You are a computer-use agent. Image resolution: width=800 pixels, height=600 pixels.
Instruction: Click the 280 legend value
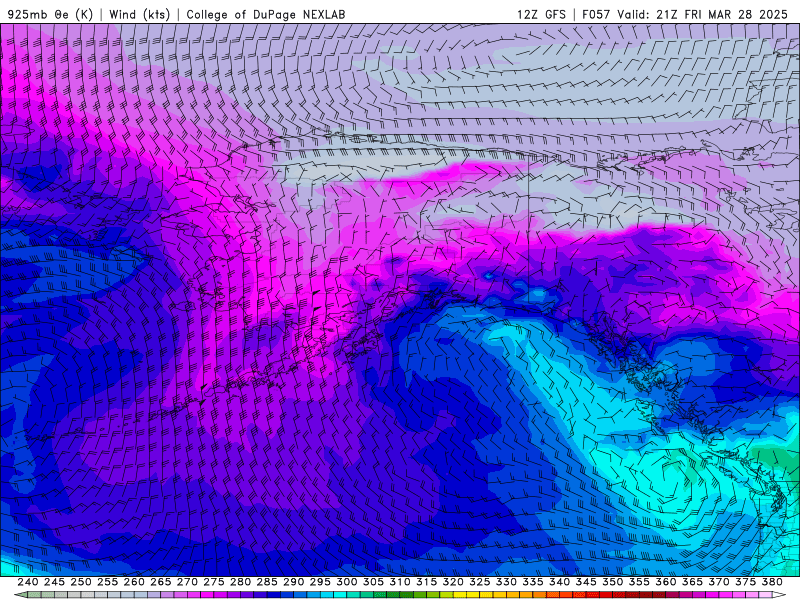tap(240, 582)
